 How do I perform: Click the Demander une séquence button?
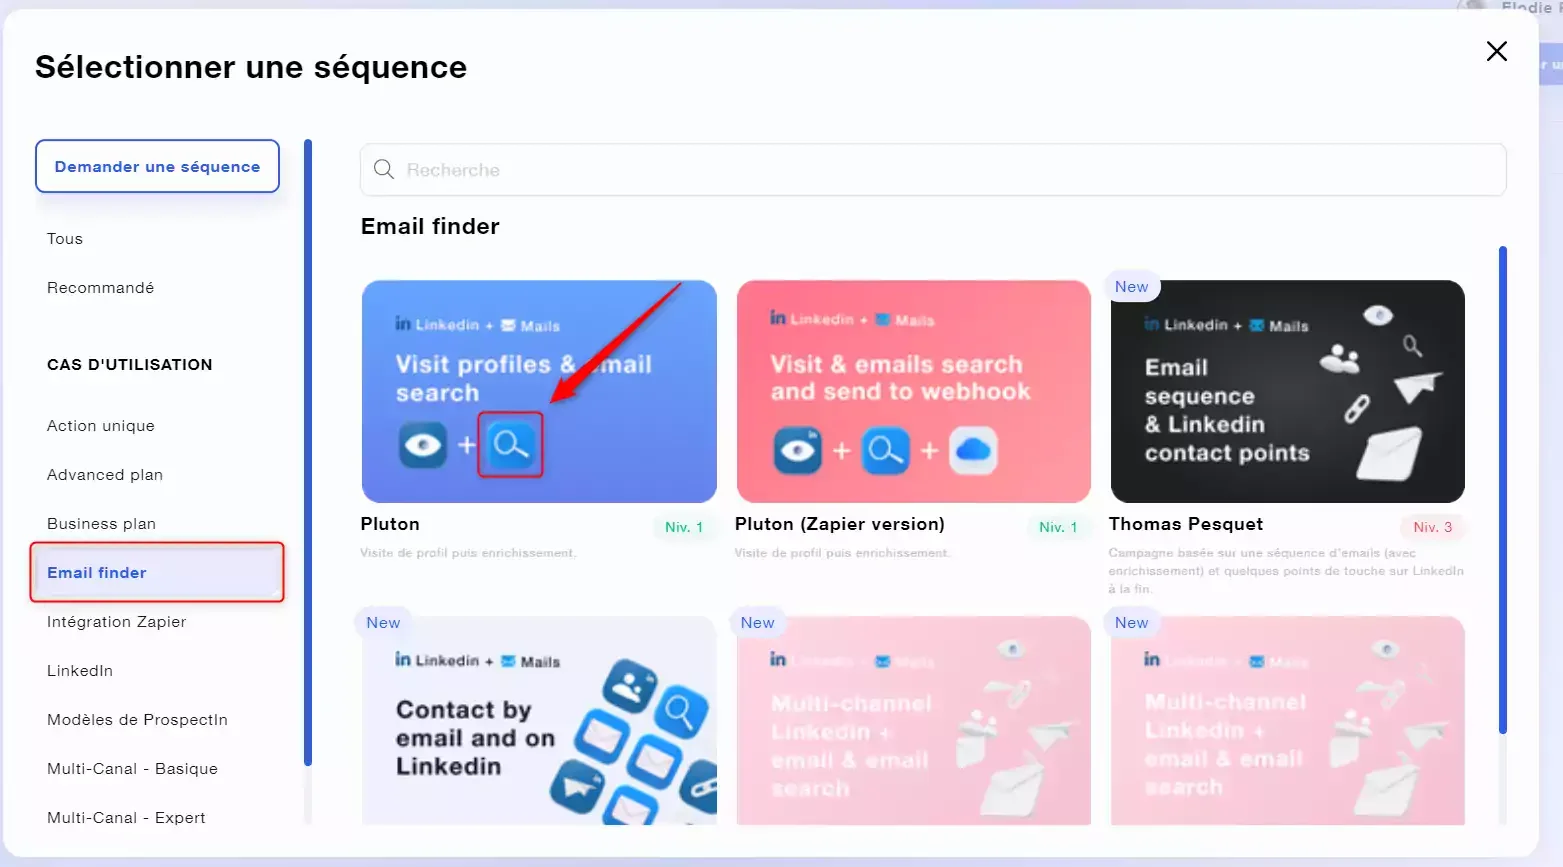(x=157, y=166)
